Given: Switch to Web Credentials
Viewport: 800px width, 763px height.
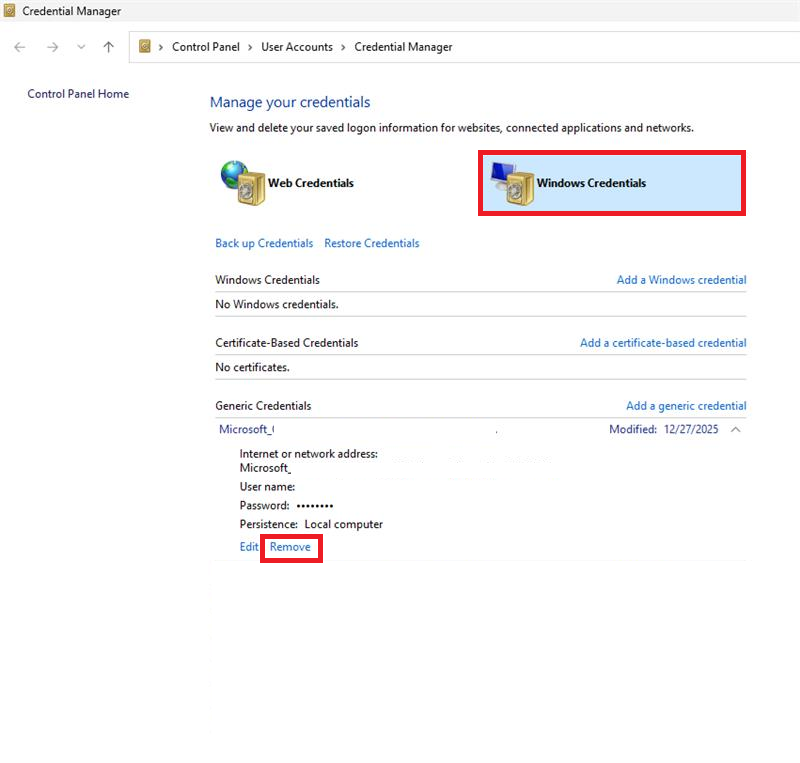Looking at the screenshot, I should [311, 183].
